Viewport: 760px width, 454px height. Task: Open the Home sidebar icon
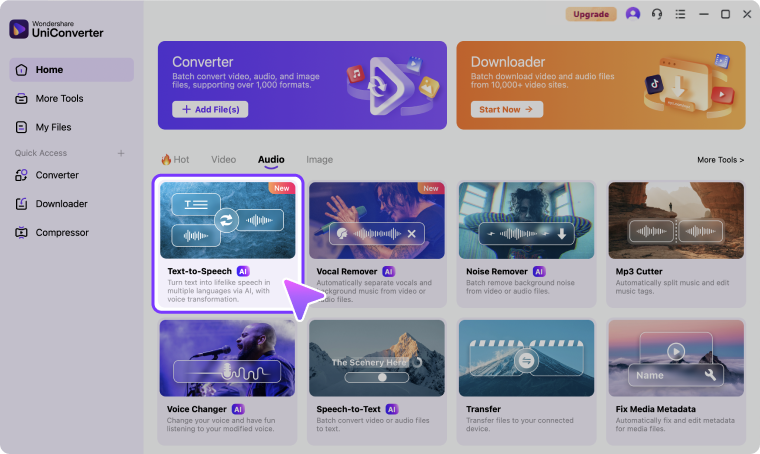pos(21,70)
